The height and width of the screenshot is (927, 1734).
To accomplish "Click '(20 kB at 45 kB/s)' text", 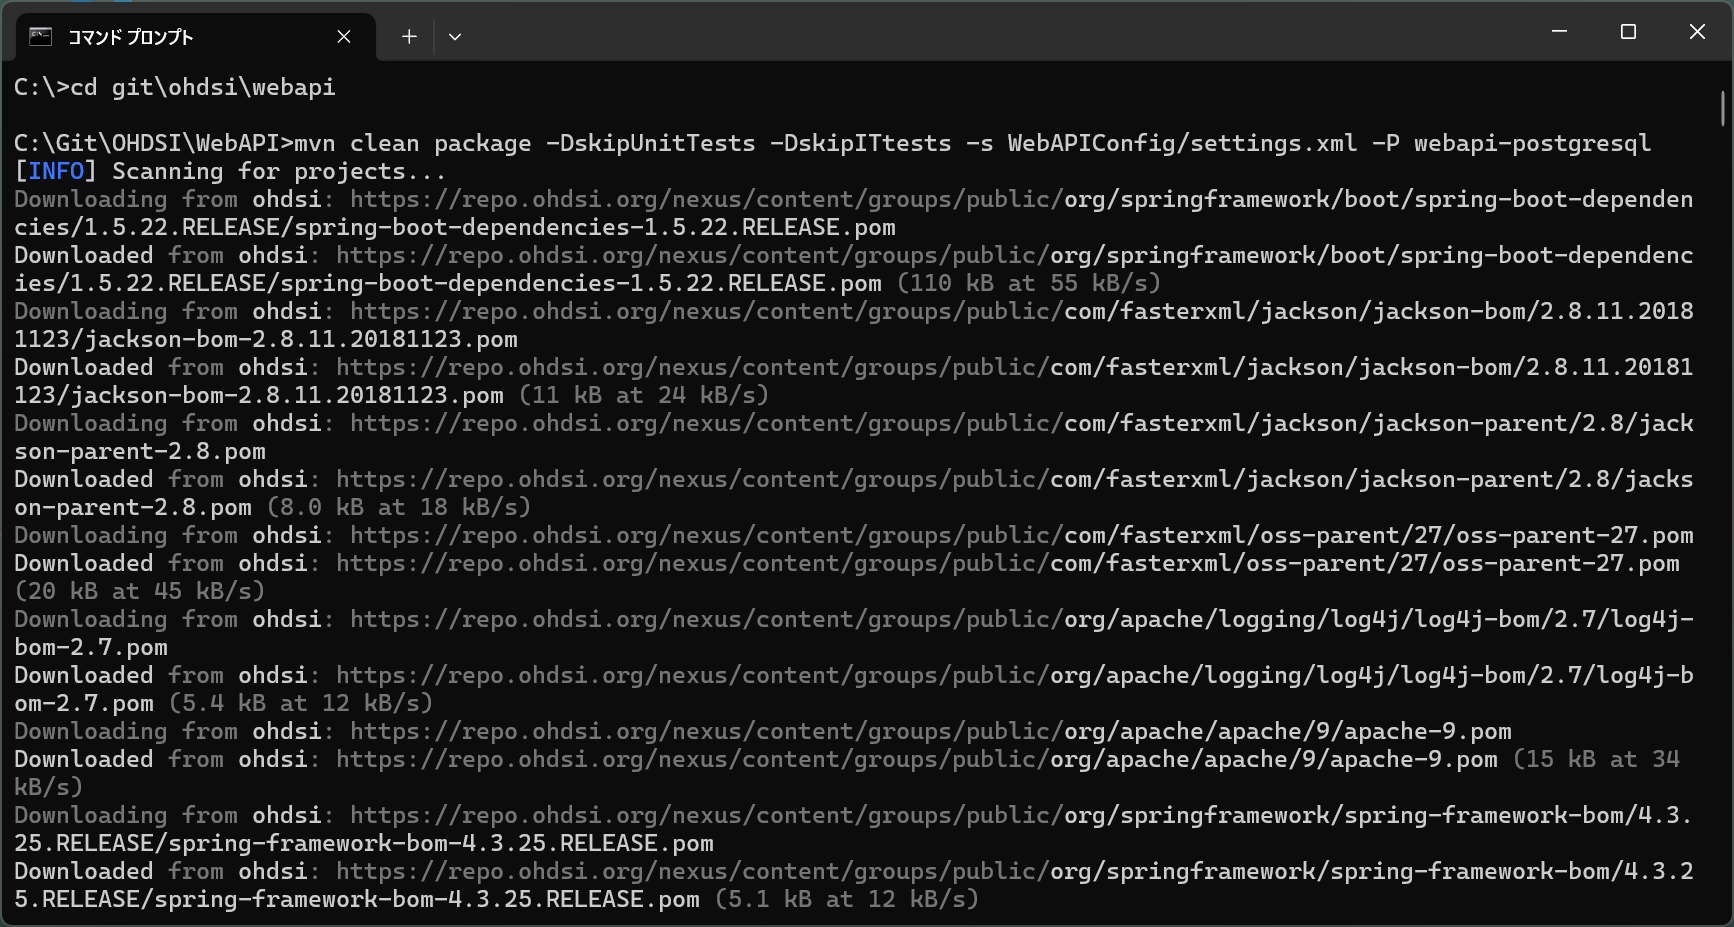I will pos(140,591).
